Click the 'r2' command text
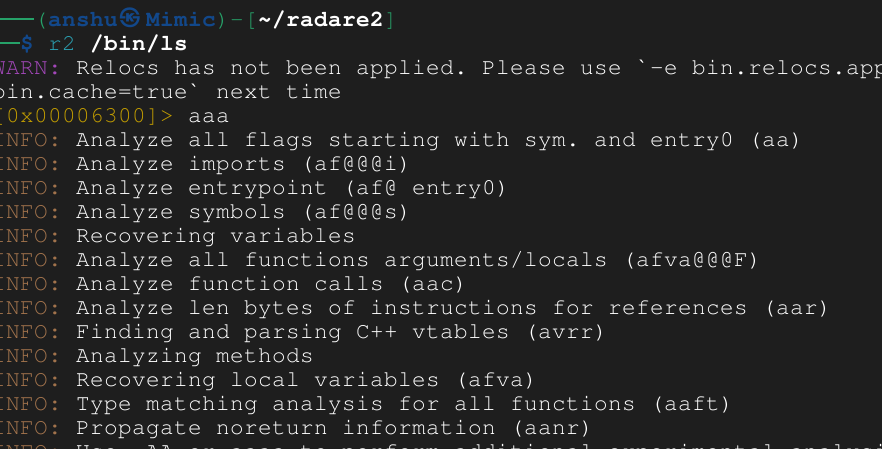This screenshot has width=882, height=449. (x=62, y=43)
